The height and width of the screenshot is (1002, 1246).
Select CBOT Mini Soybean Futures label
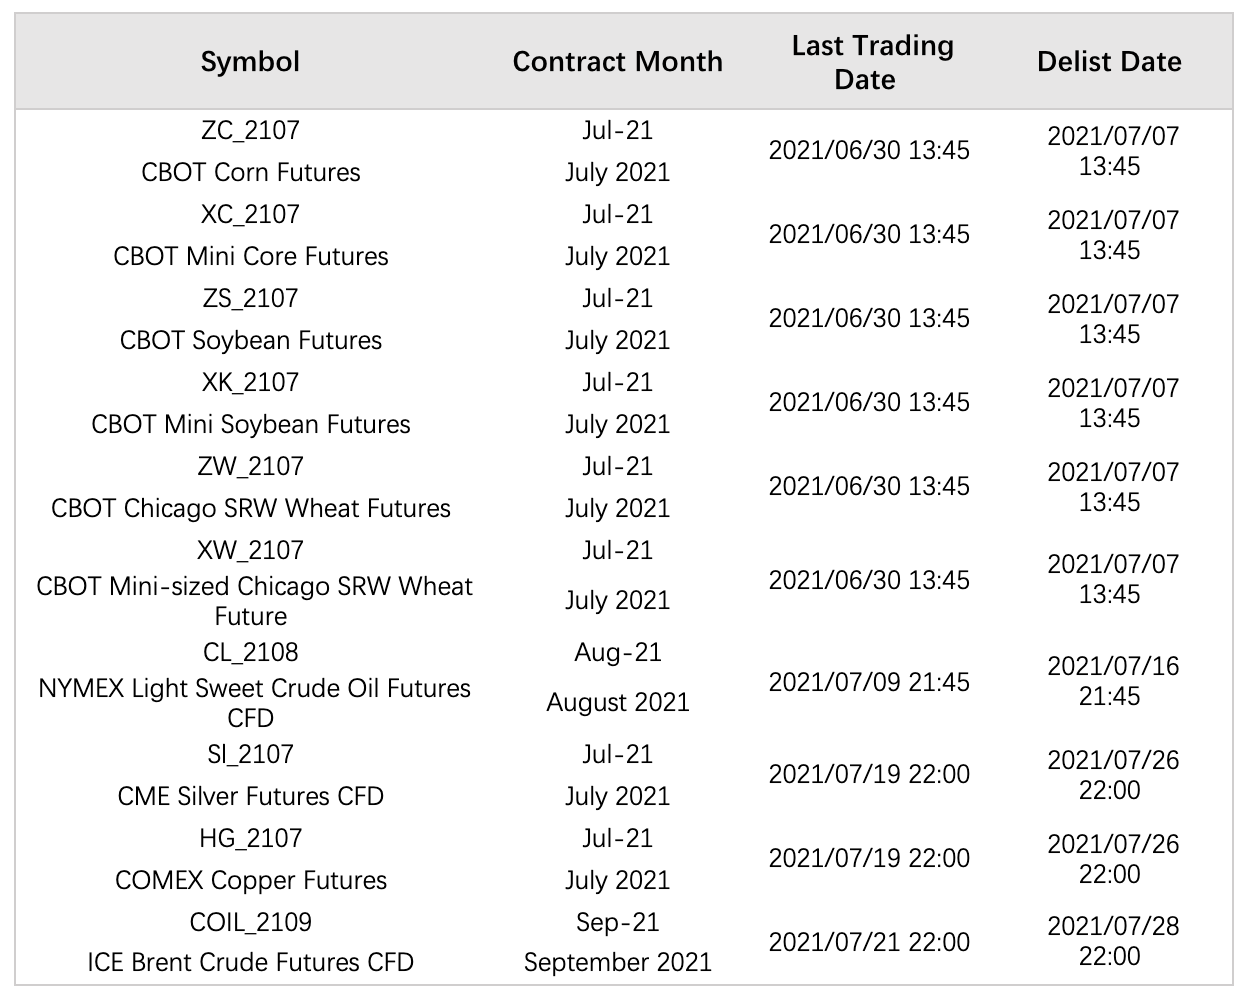click(x=250, y=424)
